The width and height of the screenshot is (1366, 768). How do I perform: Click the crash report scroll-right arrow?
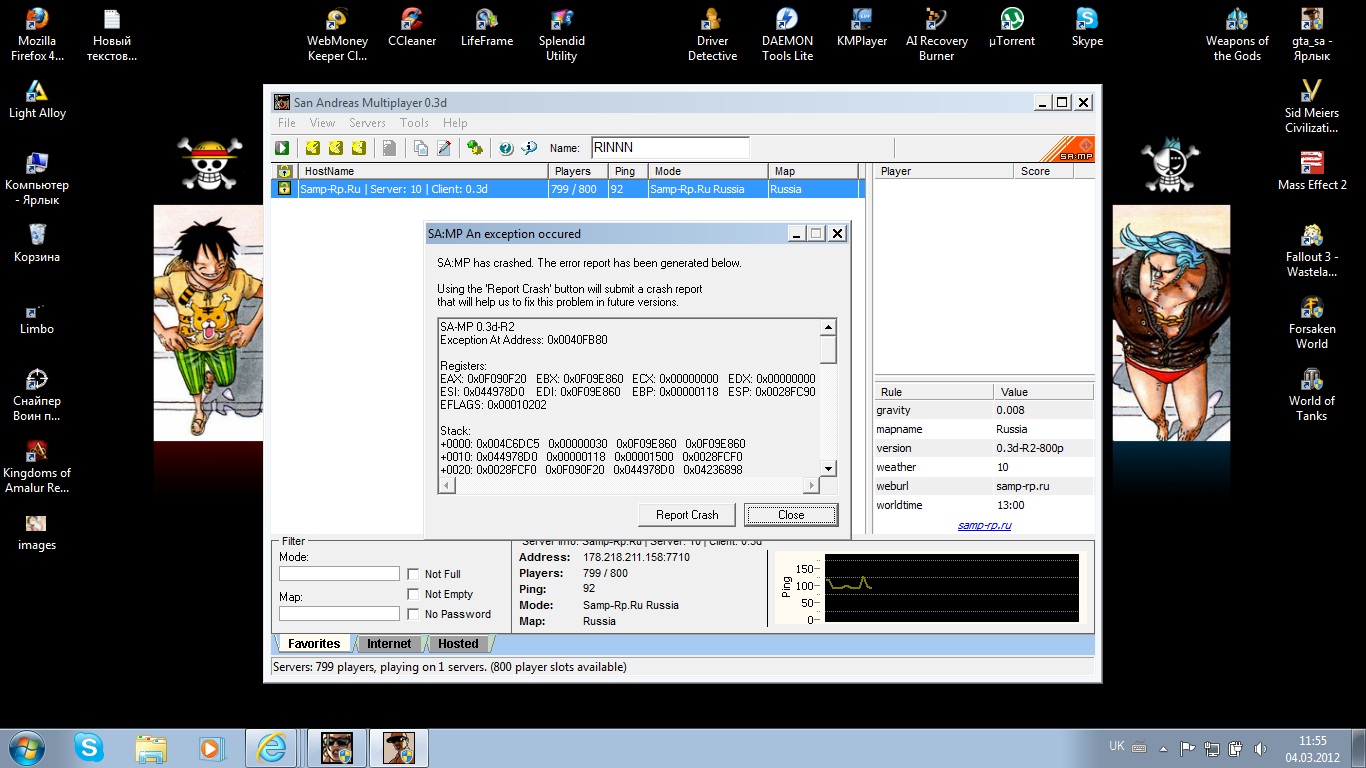812,485
